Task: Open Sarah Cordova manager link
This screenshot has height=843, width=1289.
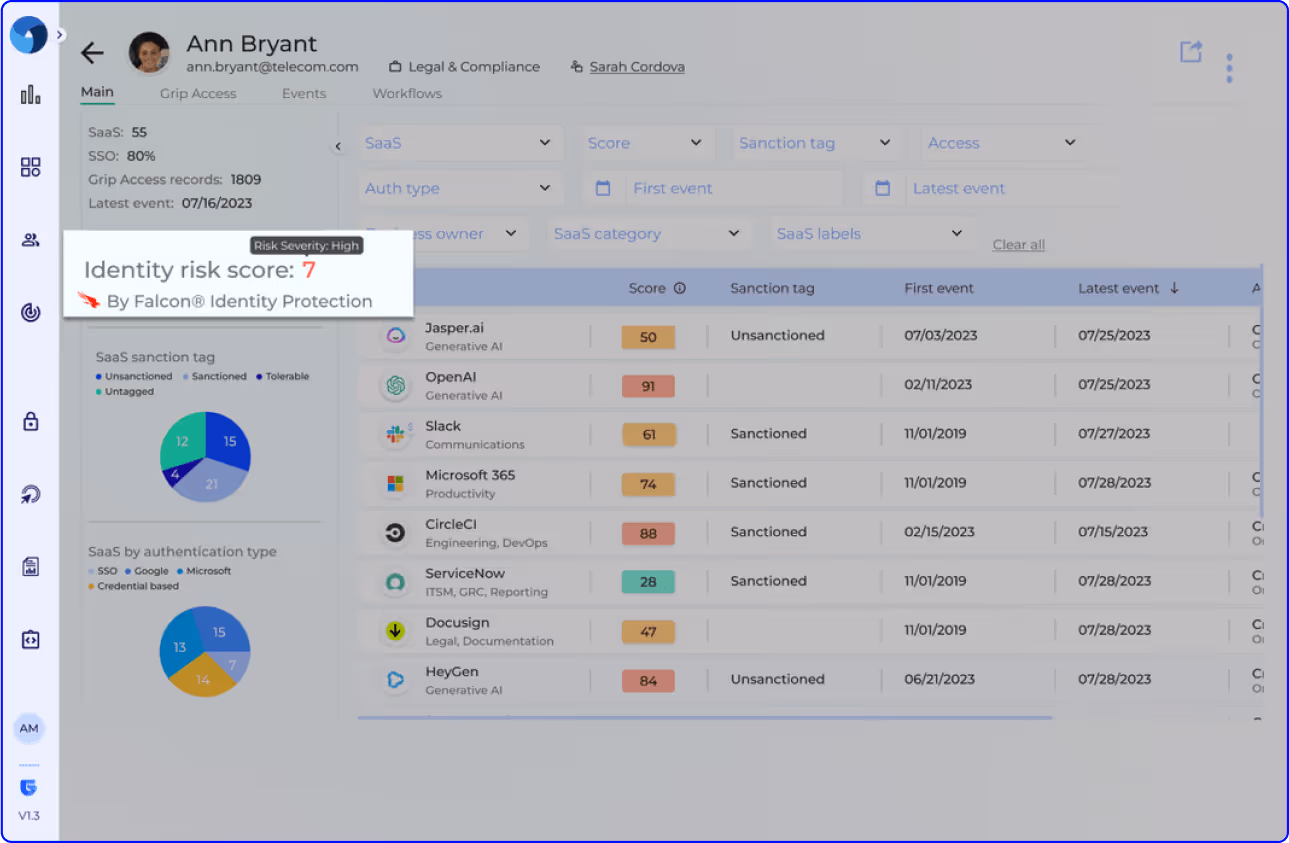Action: point(637,67)
